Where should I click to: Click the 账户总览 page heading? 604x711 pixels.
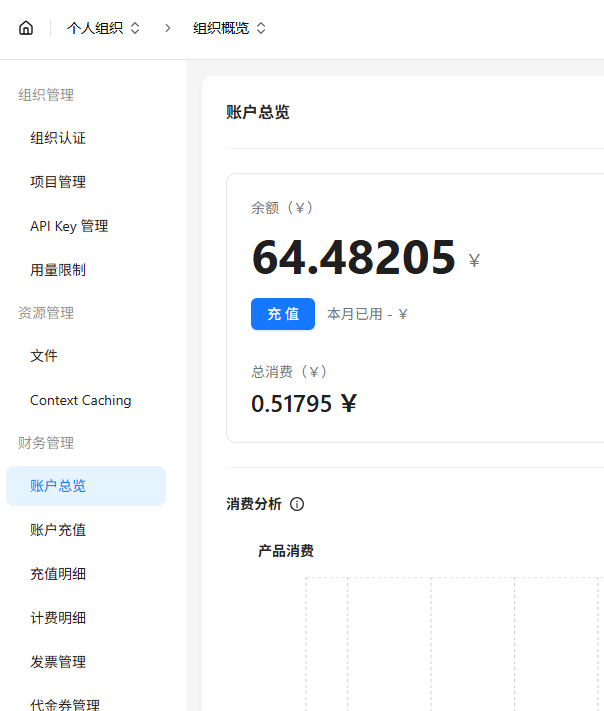click(258, 112)
